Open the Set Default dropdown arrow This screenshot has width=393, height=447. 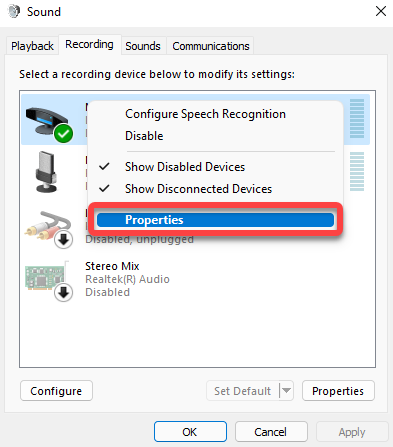[286, 390]
